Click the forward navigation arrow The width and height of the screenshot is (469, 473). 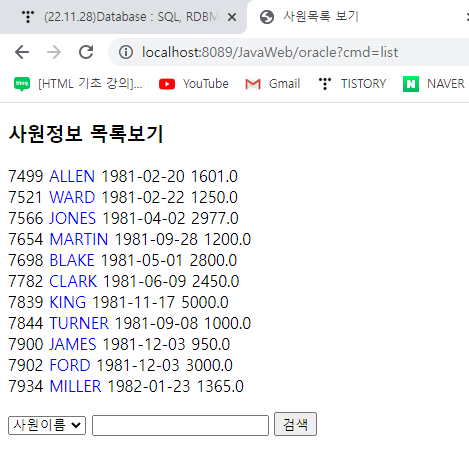54,52
